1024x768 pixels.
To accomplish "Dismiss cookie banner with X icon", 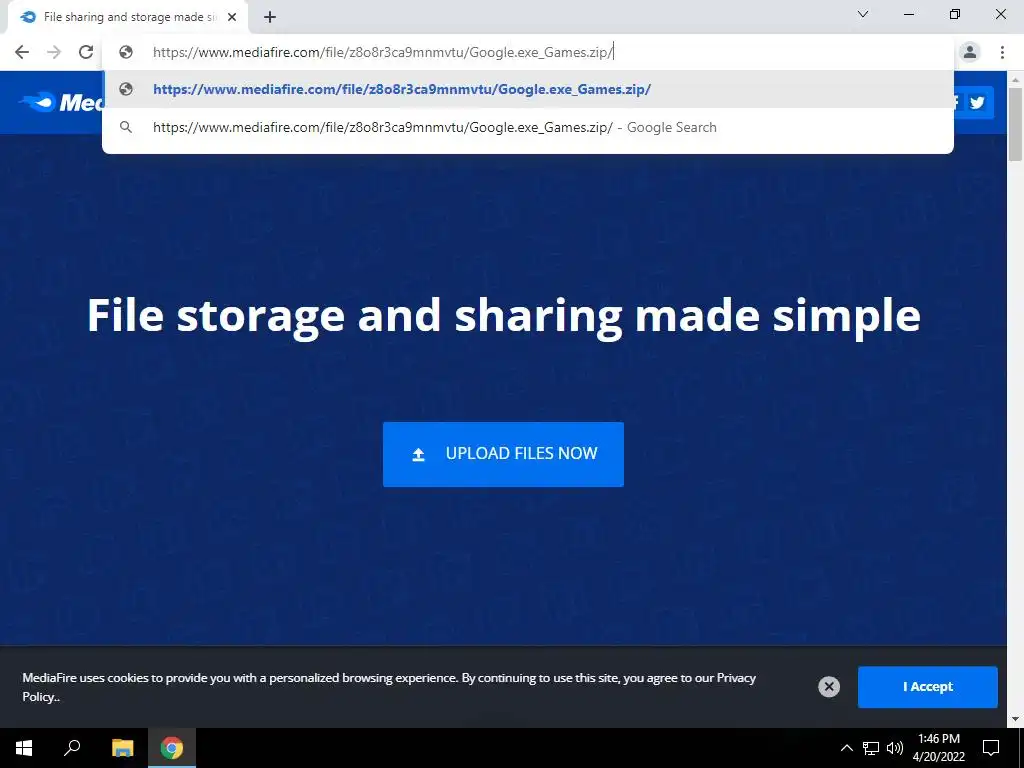I will pos(829,686).
